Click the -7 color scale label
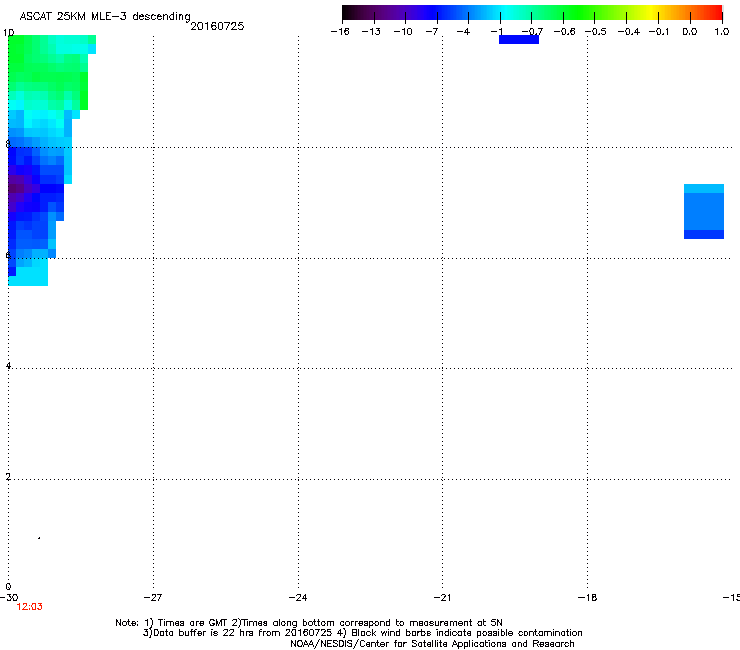 pyautogui.click(x=432, y=32)
